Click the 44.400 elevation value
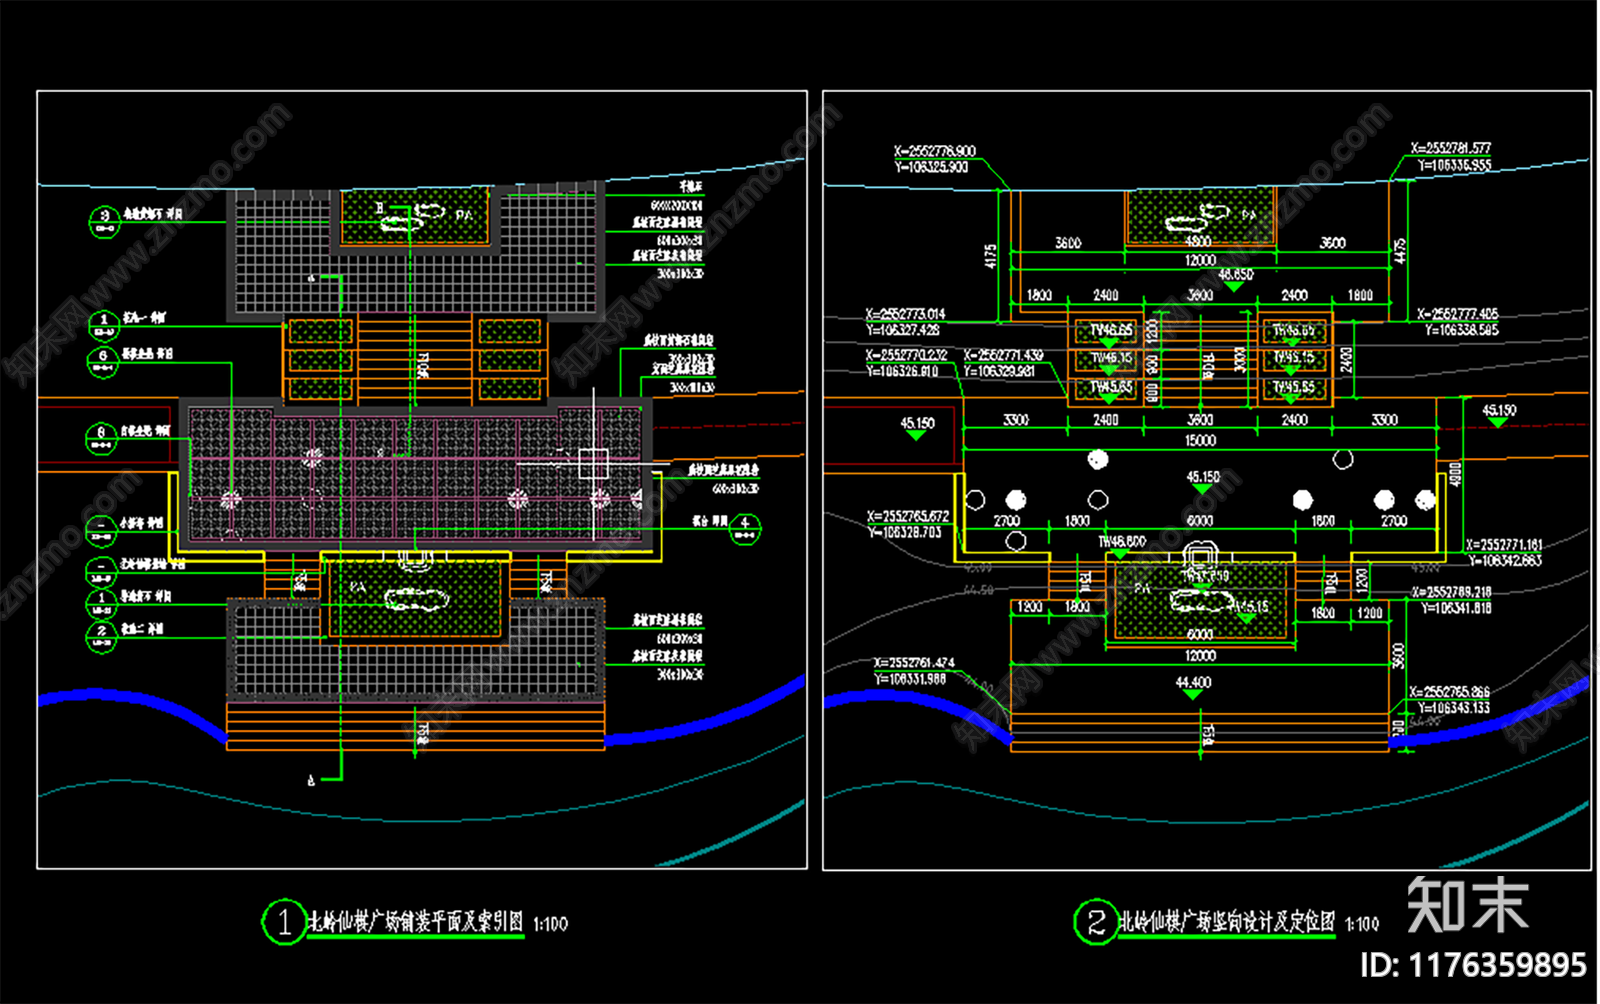Screen dimensions: 1600x1004 point(1193,682)
